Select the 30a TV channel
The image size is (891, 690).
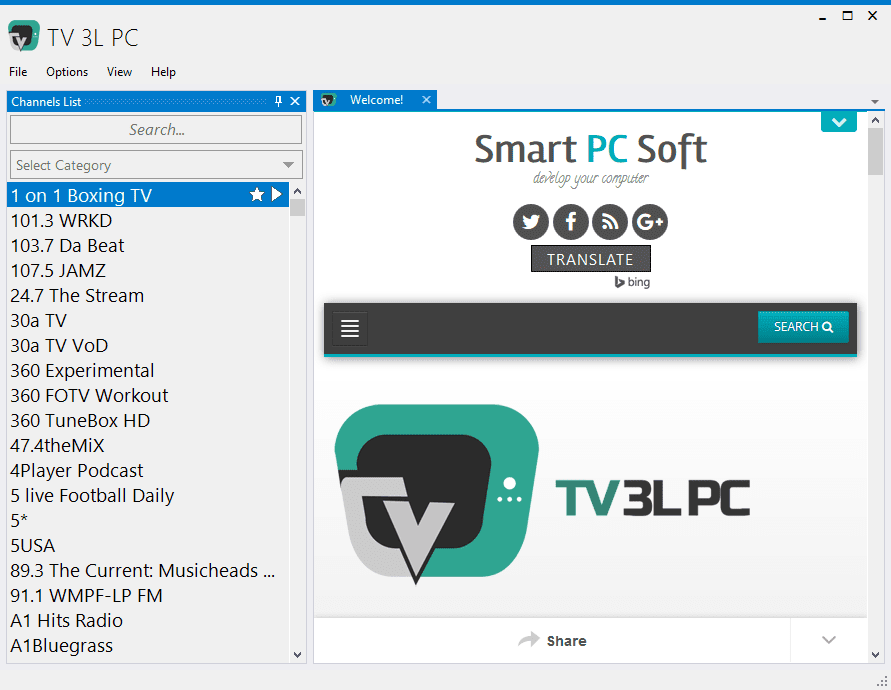(148, 321)
